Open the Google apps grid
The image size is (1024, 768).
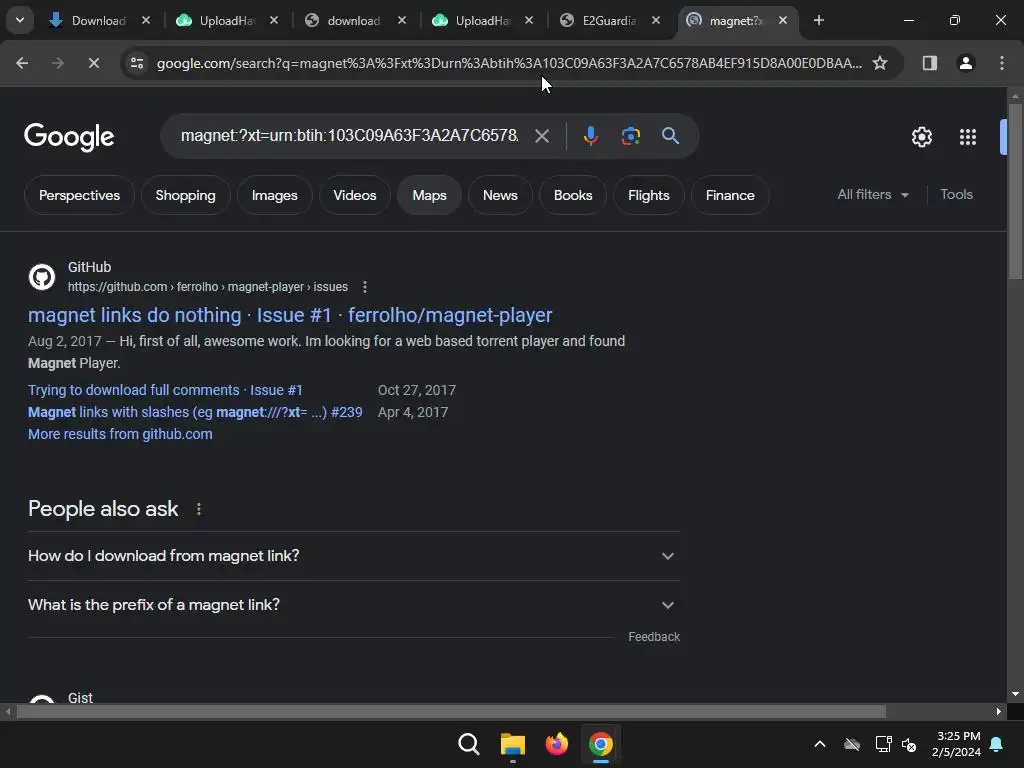(x=967, y=136)
